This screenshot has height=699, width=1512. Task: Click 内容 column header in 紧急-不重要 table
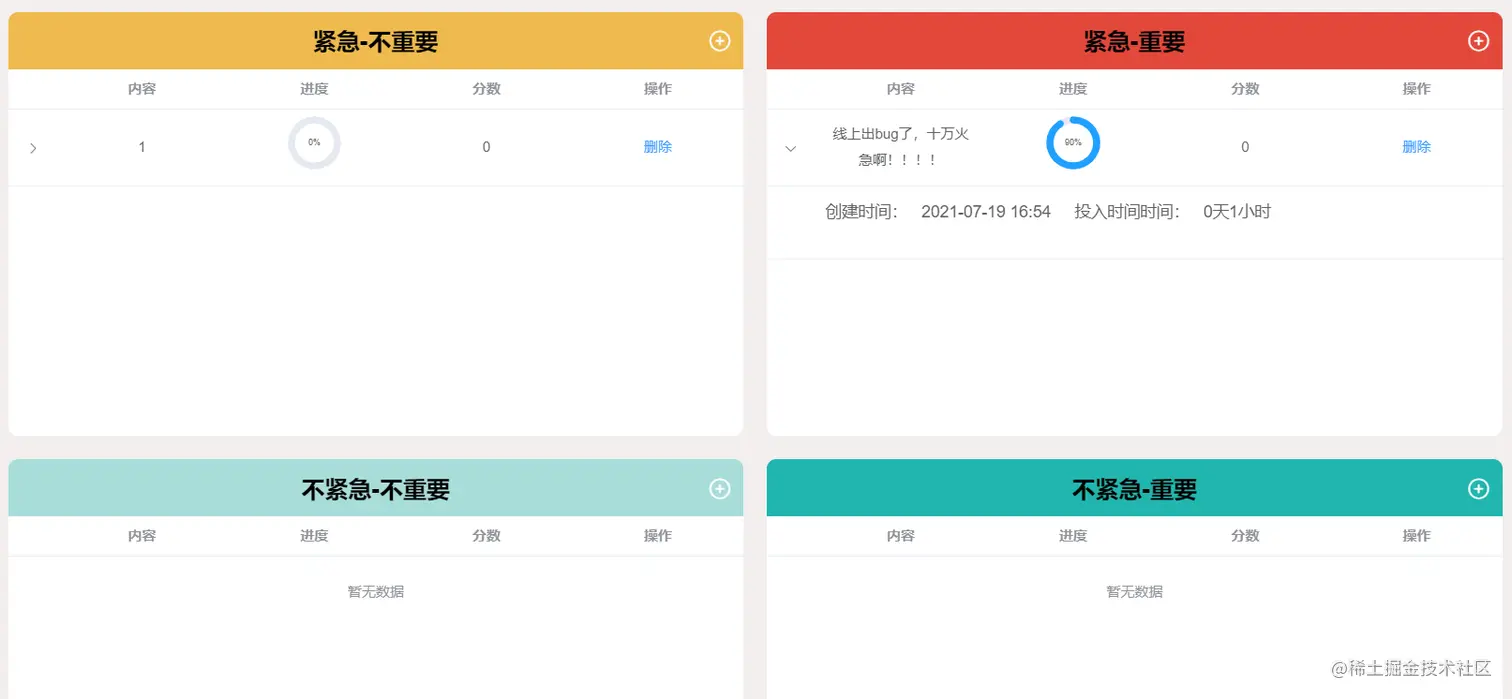pyautogui.click(x=142, y=89)
